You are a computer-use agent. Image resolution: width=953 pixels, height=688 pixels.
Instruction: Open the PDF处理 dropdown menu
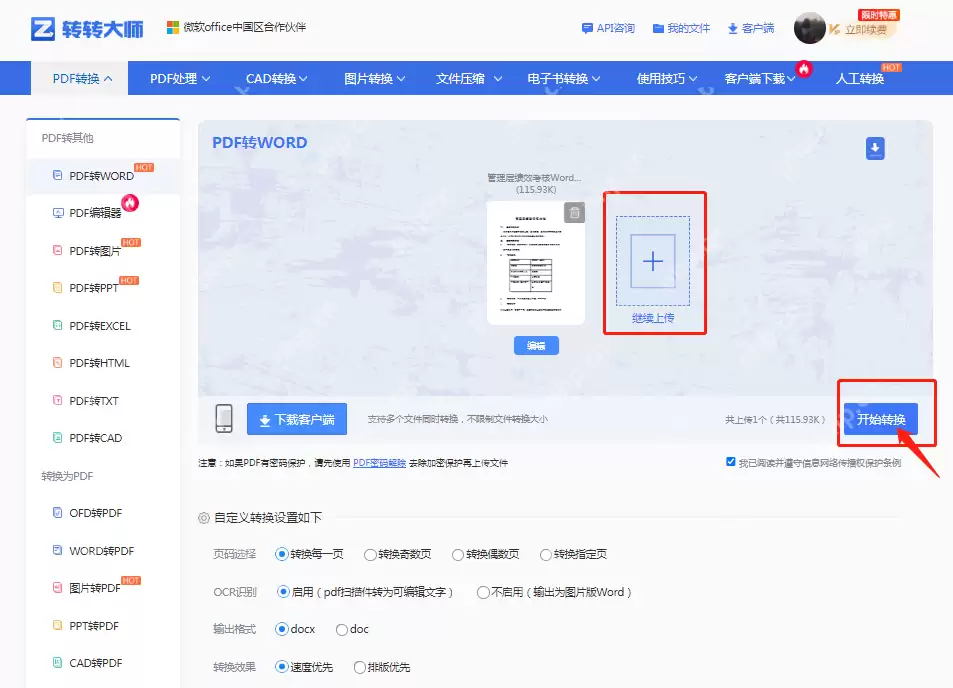click(x=177, y=77)
